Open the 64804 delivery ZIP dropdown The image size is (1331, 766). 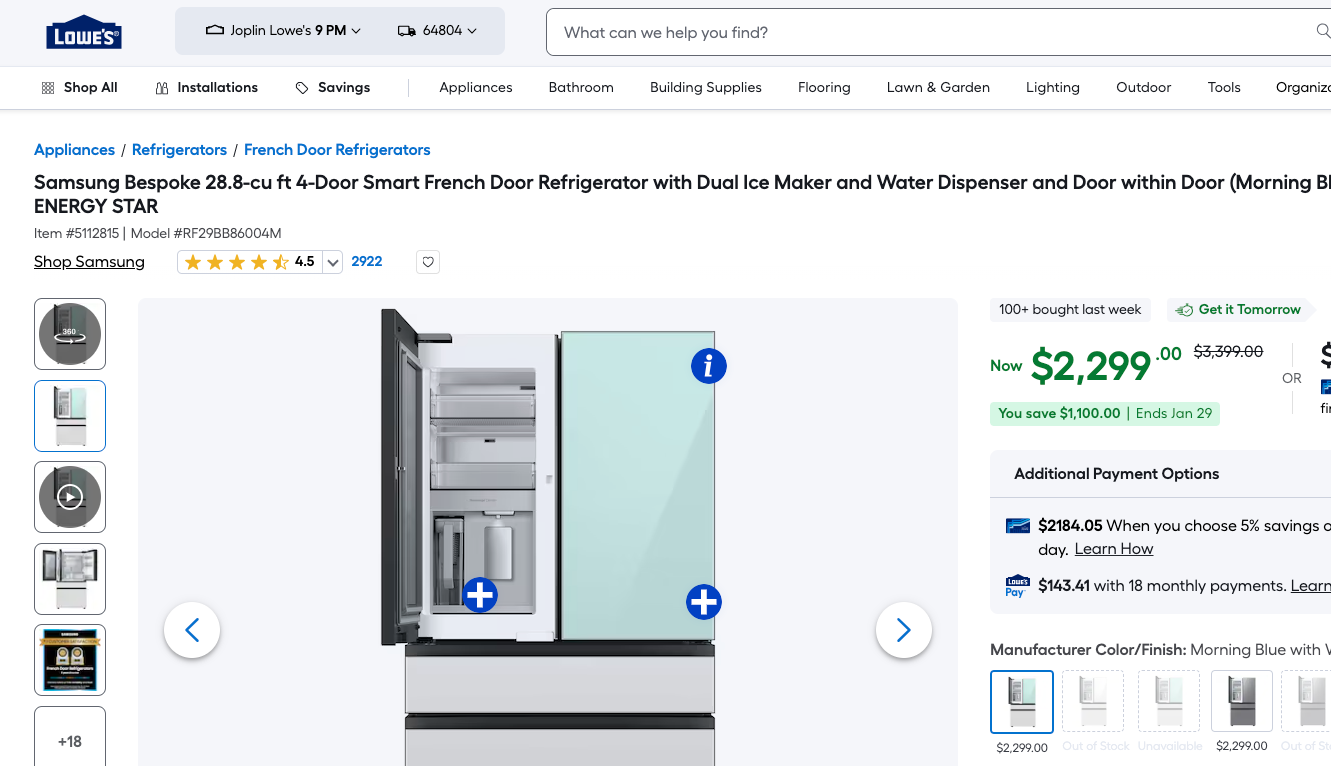point(437,31)
